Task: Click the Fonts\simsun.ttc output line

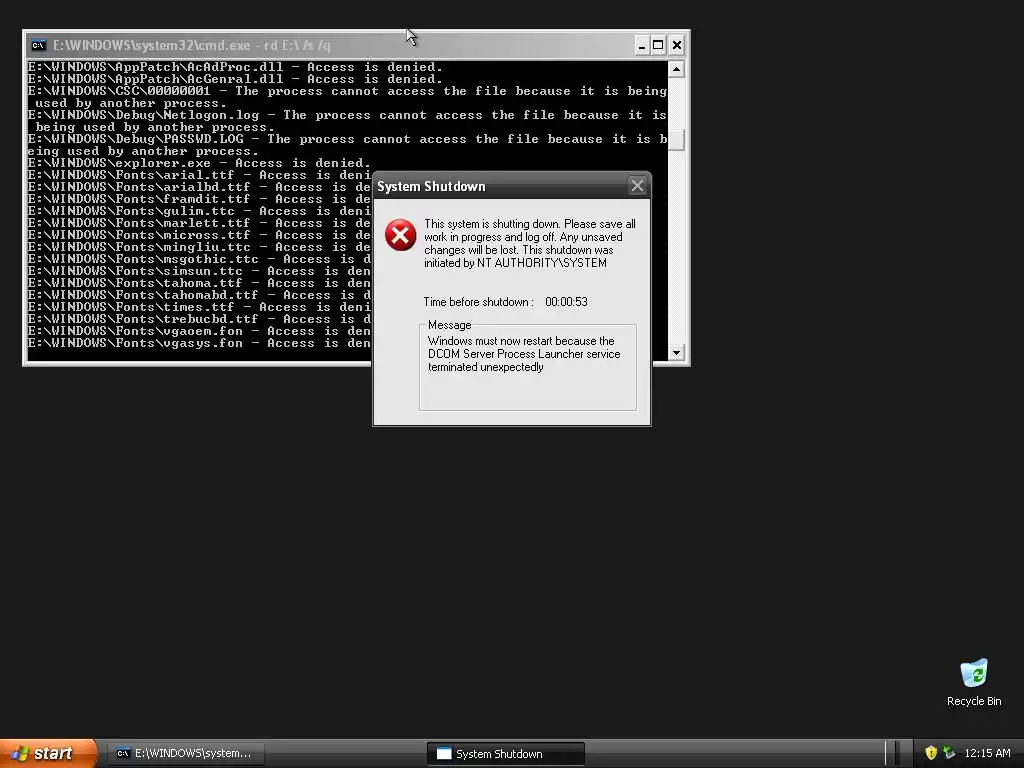Action: (x=199, y=271)
